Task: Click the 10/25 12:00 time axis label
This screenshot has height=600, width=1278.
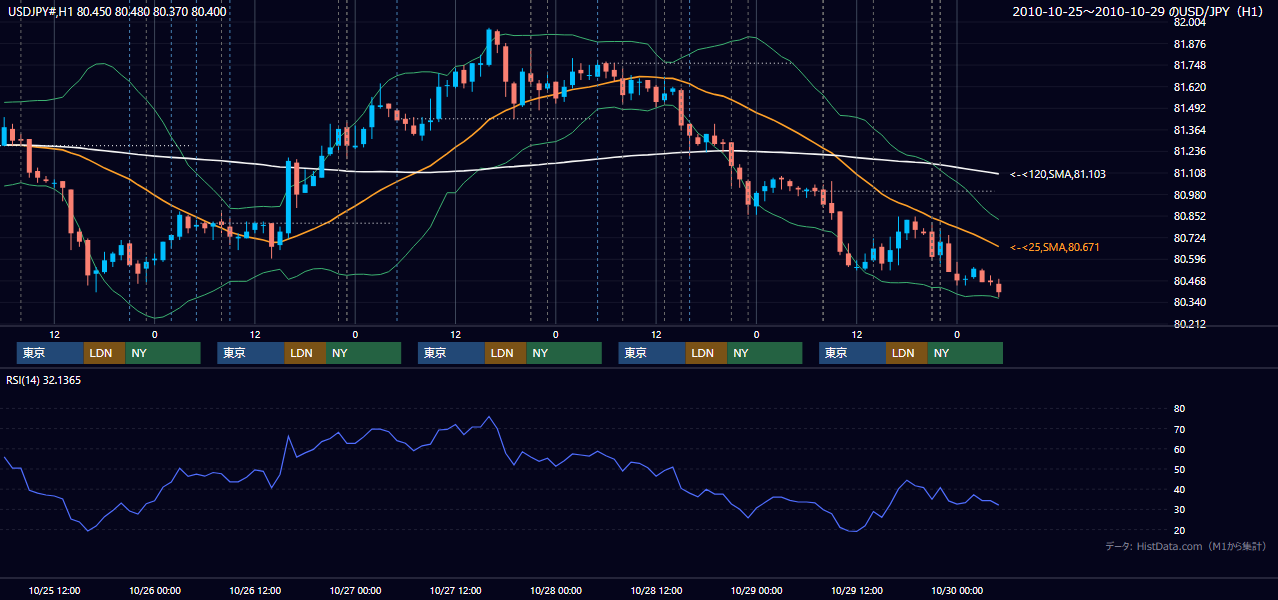Action: (x=54, y=590)
